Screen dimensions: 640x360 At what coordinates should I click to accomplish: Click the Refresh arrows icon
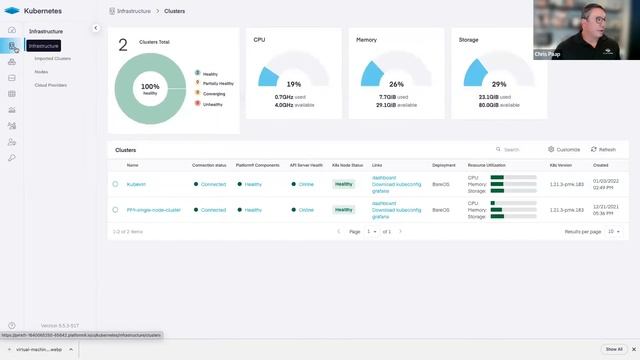pos(593,149)
